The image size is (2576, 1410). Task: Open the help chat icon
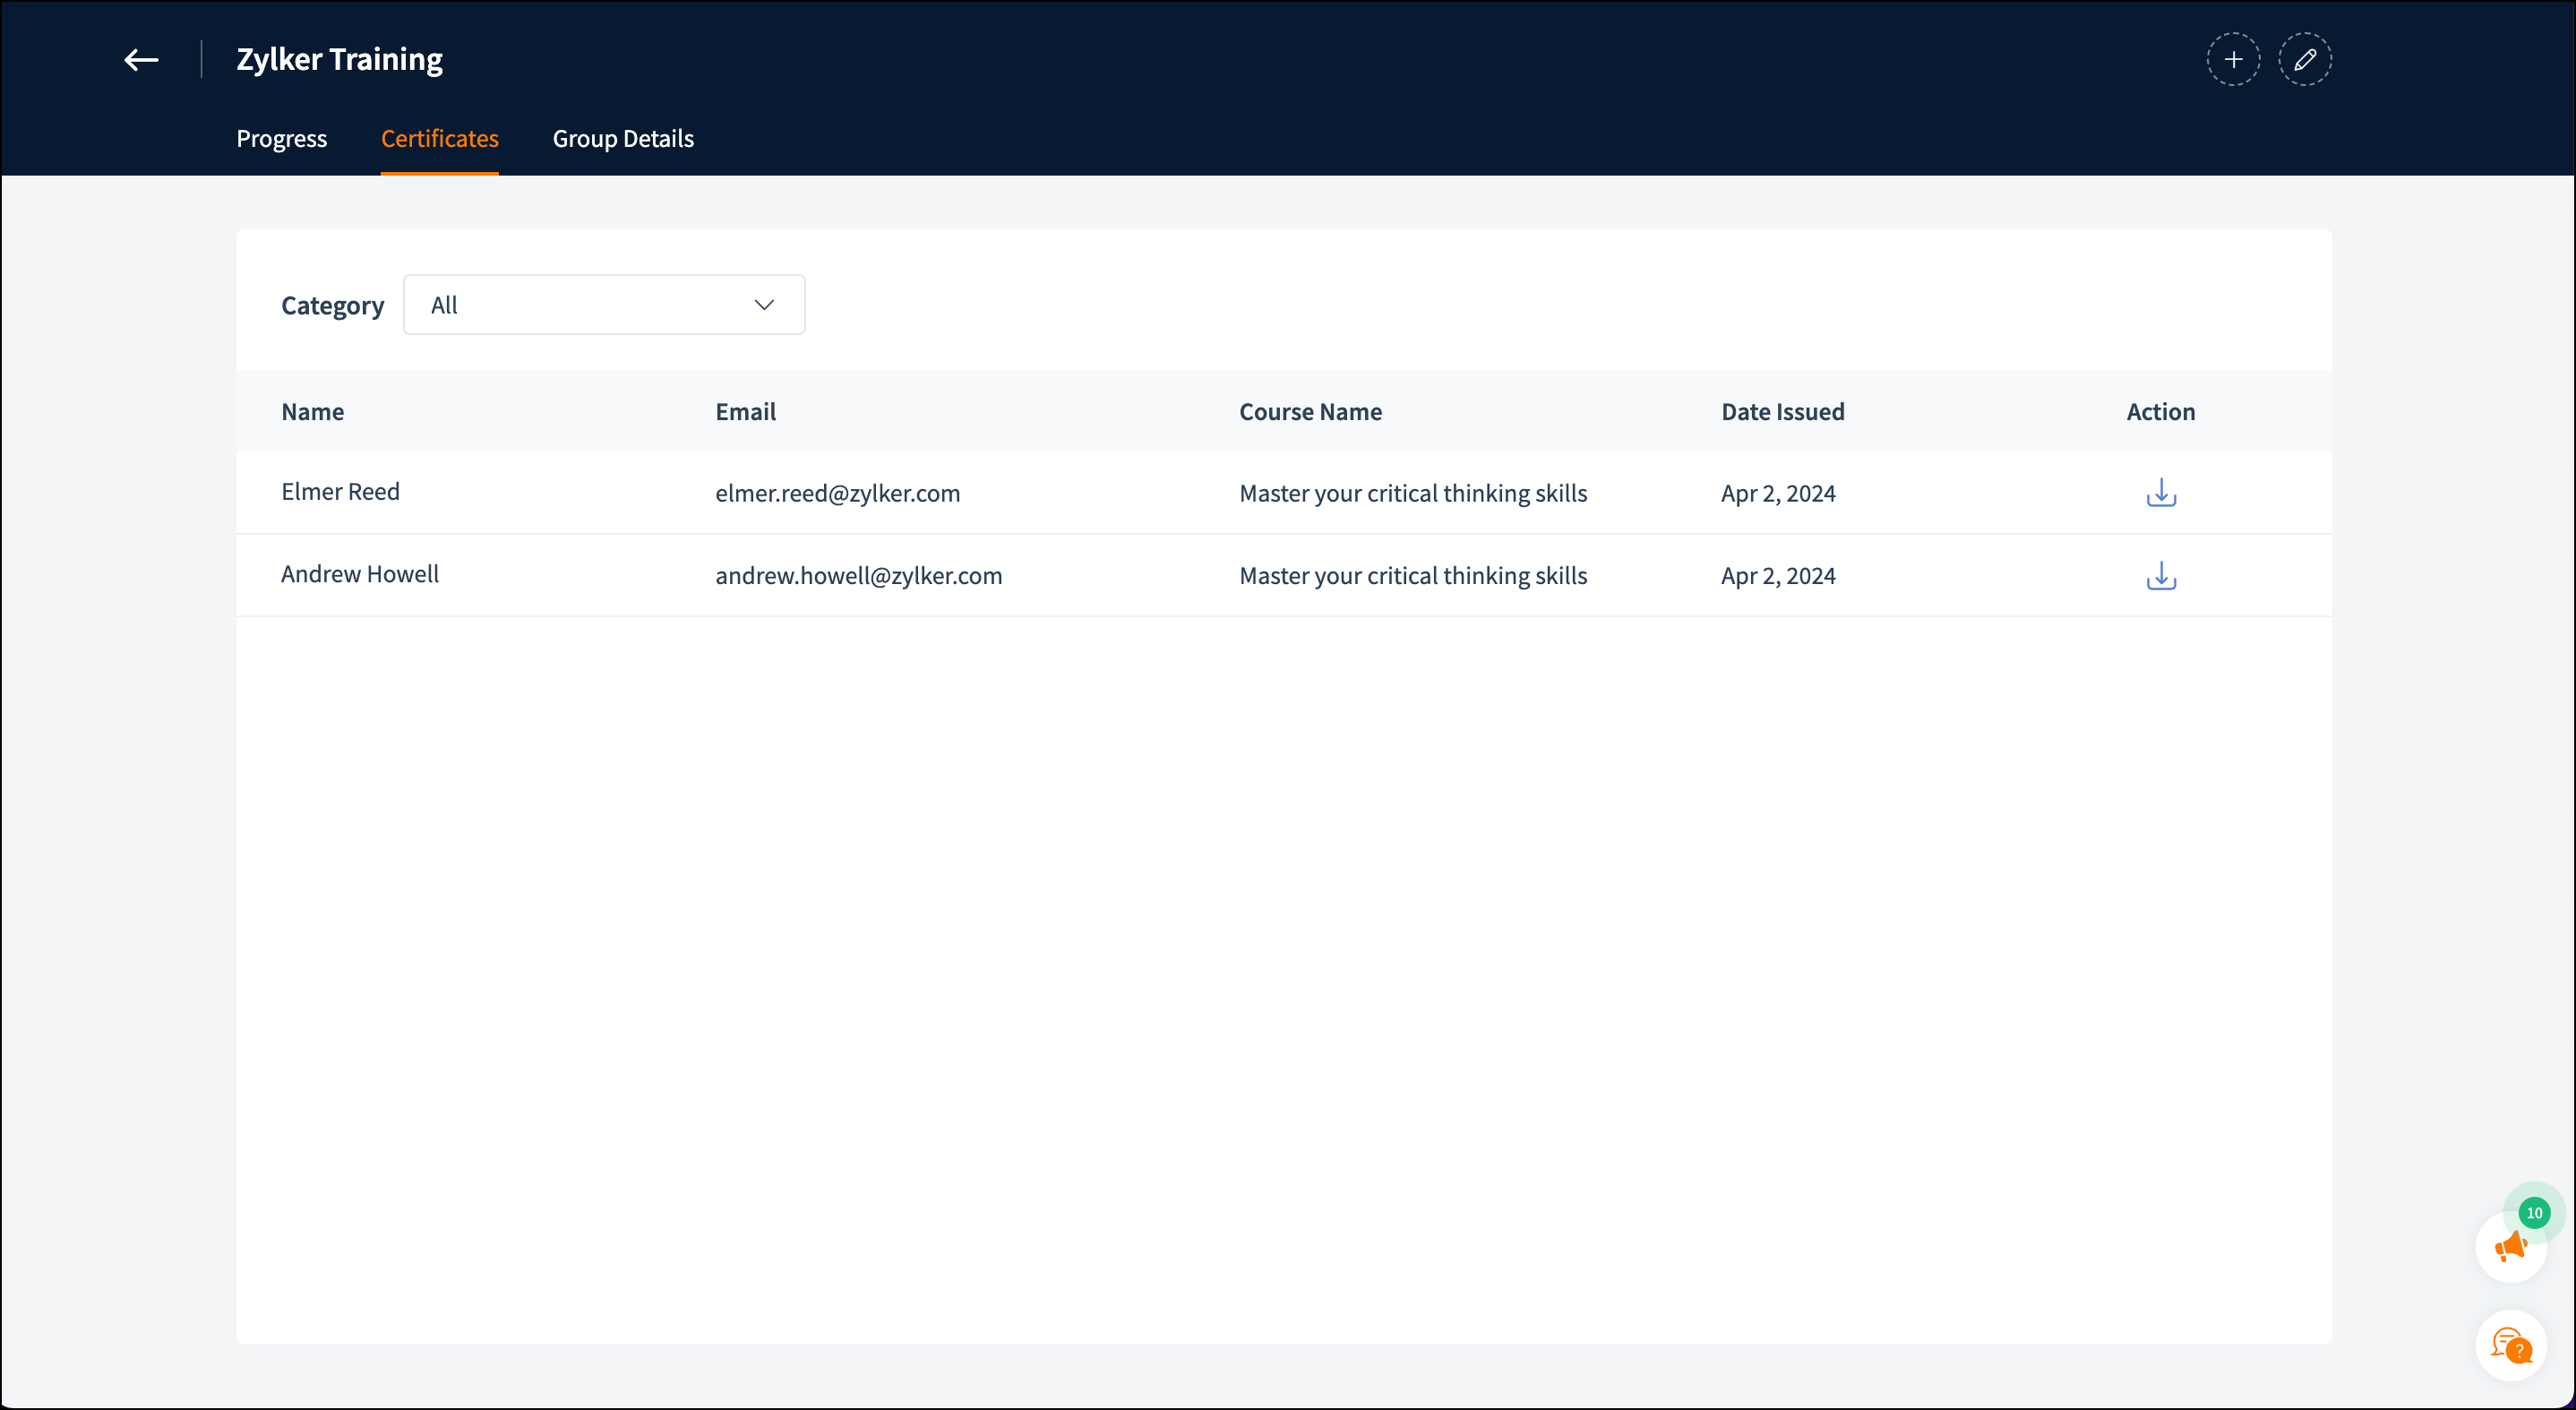click(x=2510, y=1346)
